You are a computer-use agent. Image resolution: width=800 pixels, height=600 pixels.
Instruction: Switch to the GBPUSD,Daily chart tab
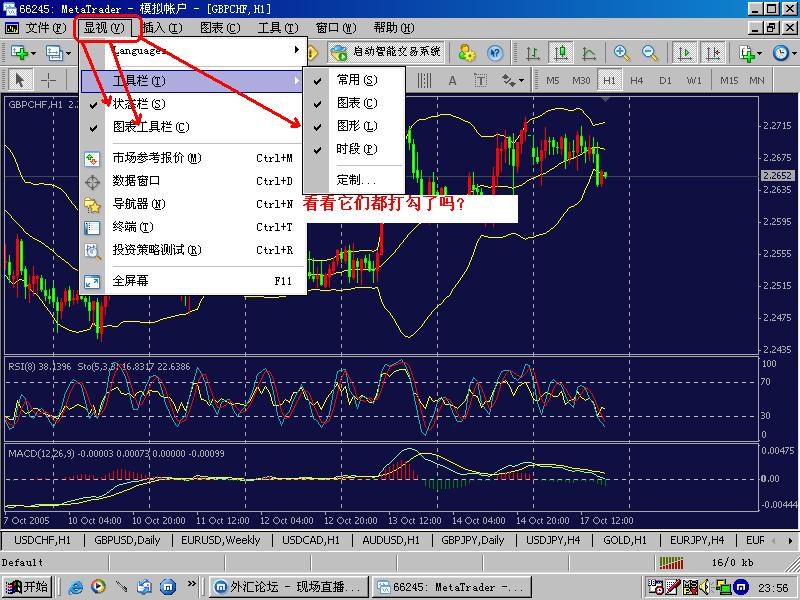click(127, 540)
